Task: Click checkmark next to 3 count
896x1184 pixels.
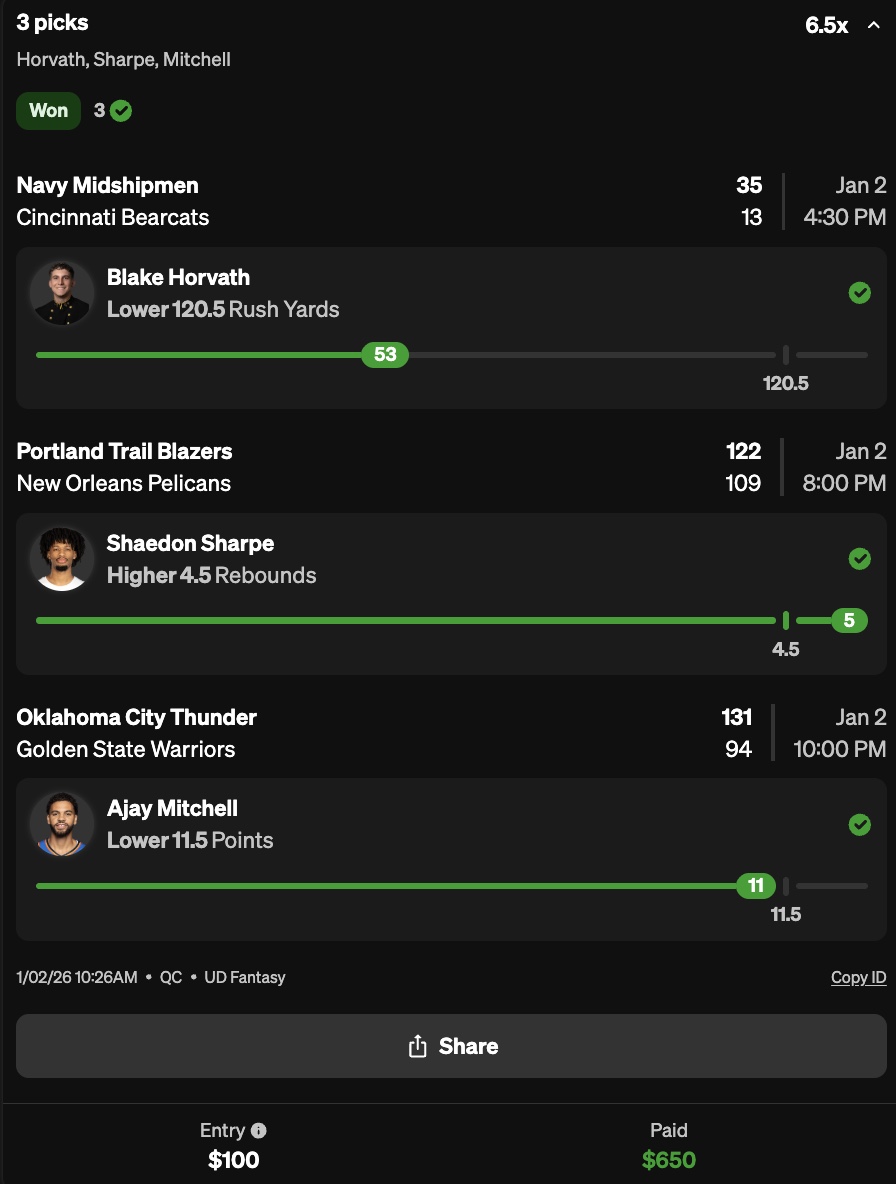Action: click(121, 111)
